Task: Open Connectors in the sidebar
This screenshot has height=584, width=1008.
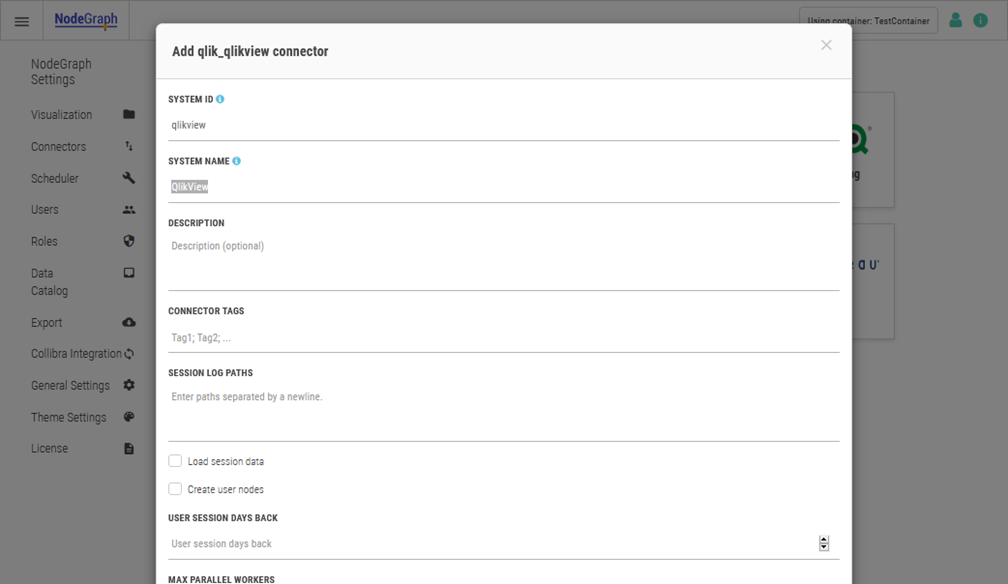Action: [x=58, y=147]
